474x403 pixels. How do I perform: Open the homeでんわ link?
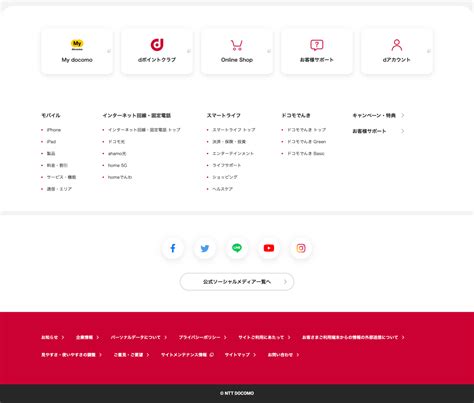pyautogui.click(x=120, y=177)
